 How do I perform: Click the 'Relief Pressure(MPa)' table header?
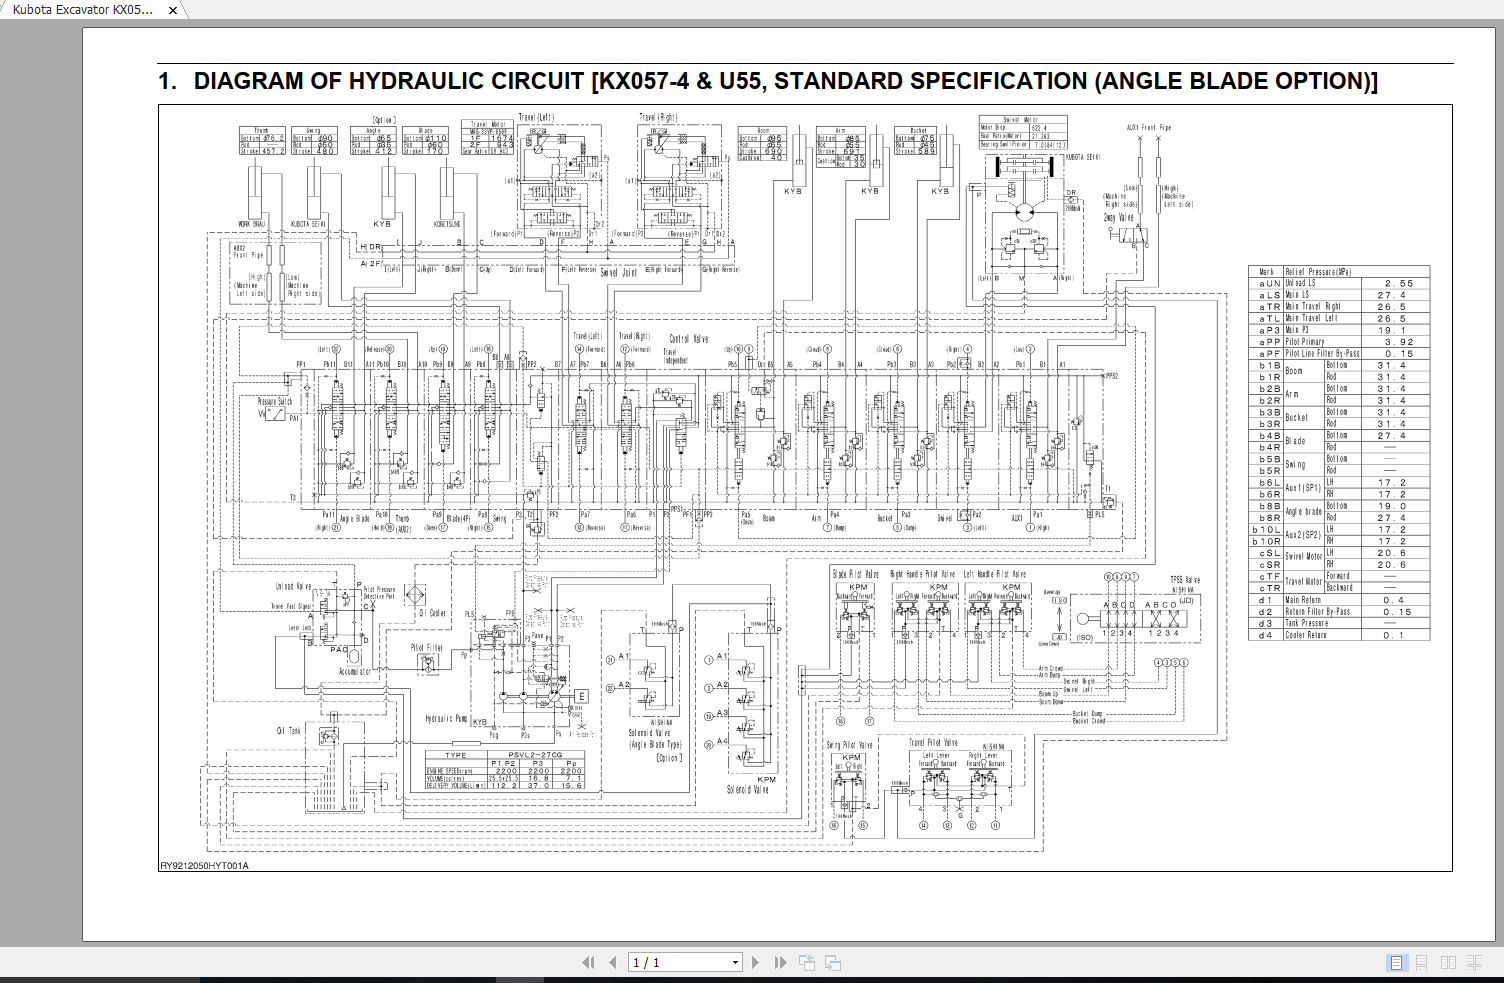tap(1318, 271)
